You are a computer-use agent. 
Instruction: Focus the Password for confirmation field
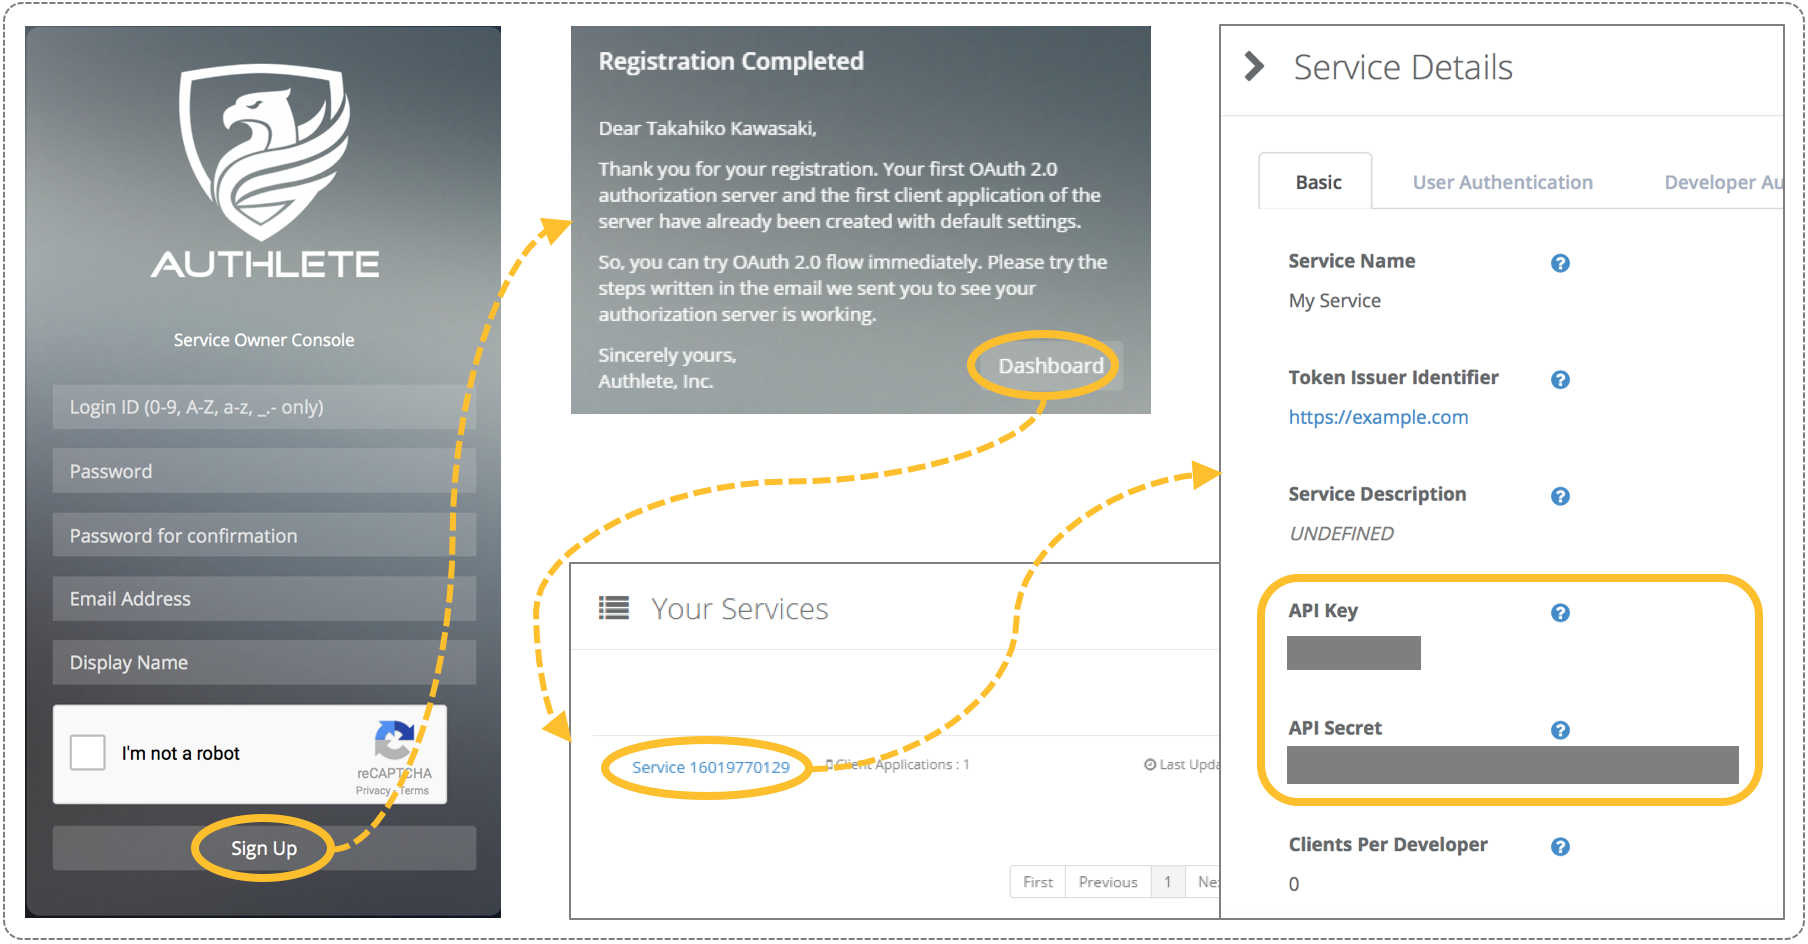pos(264,535)
